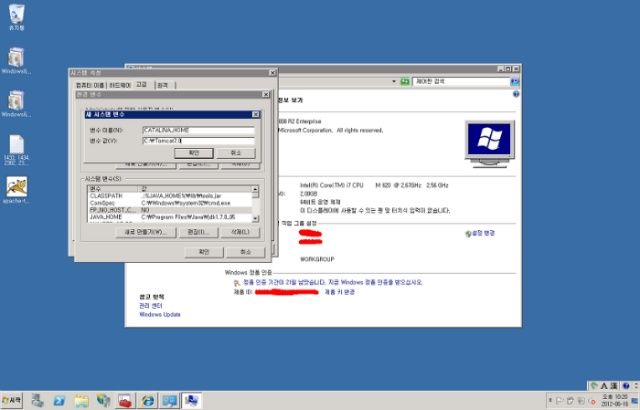Viewport: 640px width, 410px height.
Task: Click the language bar Hanja 漢 button
Action: pos(613,386)
